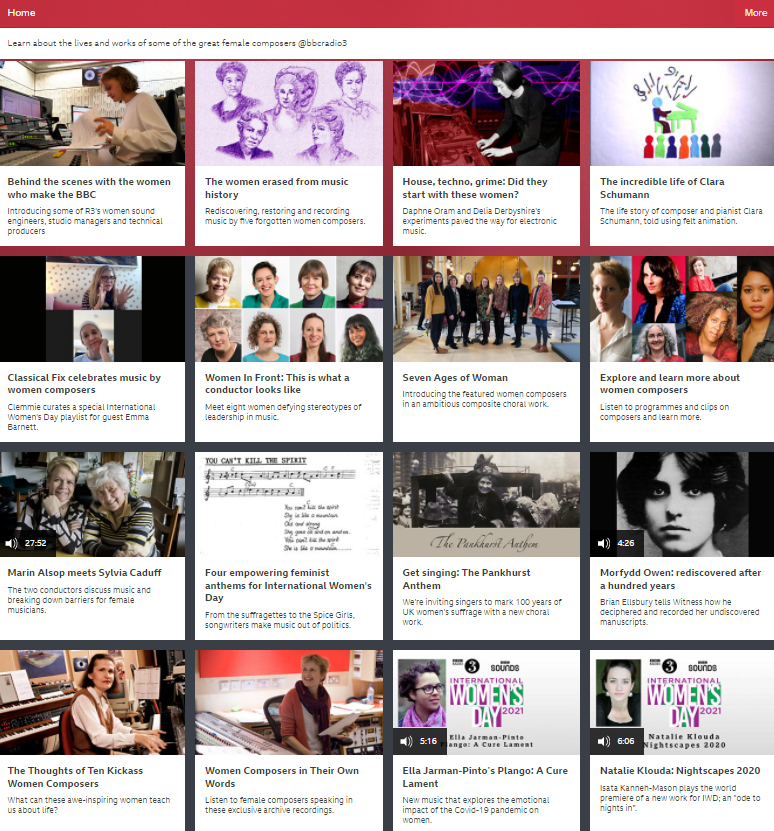Select 'You Can't Kill the Spirit' sheet music image
The height and width of the screenshot is (831, 774).
(289, 504)
